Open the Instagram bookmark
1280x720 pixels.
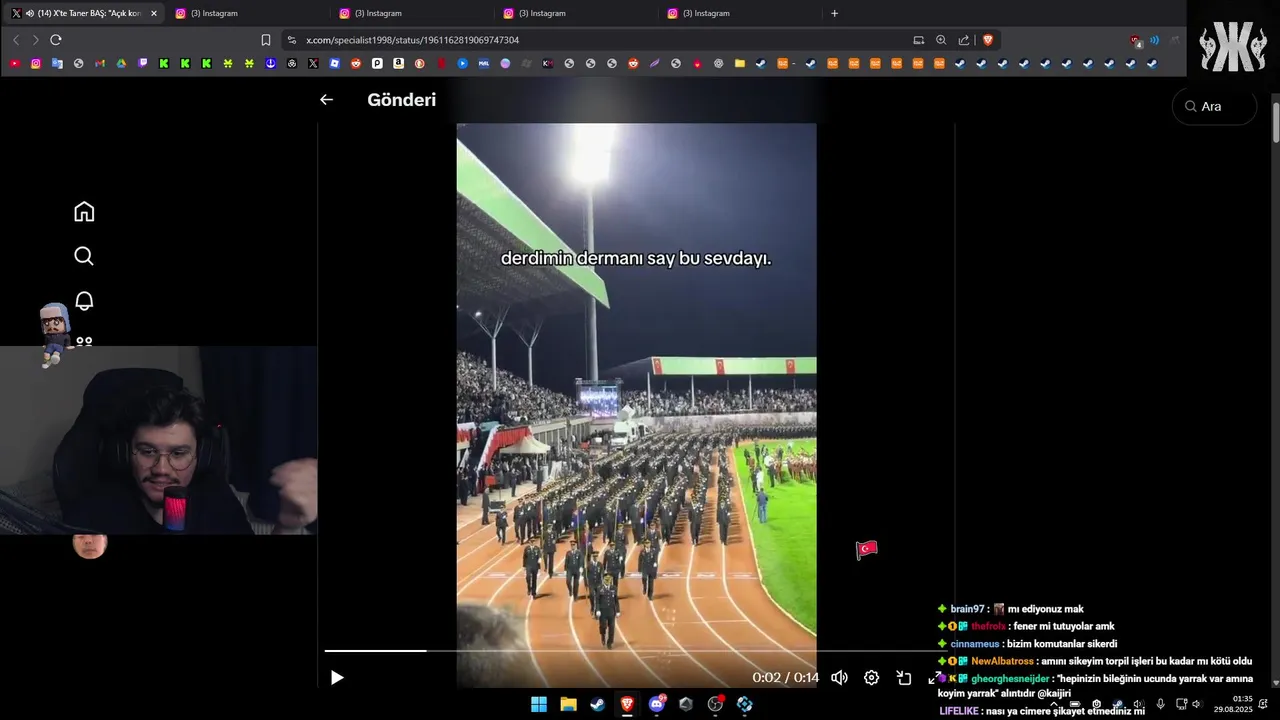pyautogui.click(x=36, y=63)
